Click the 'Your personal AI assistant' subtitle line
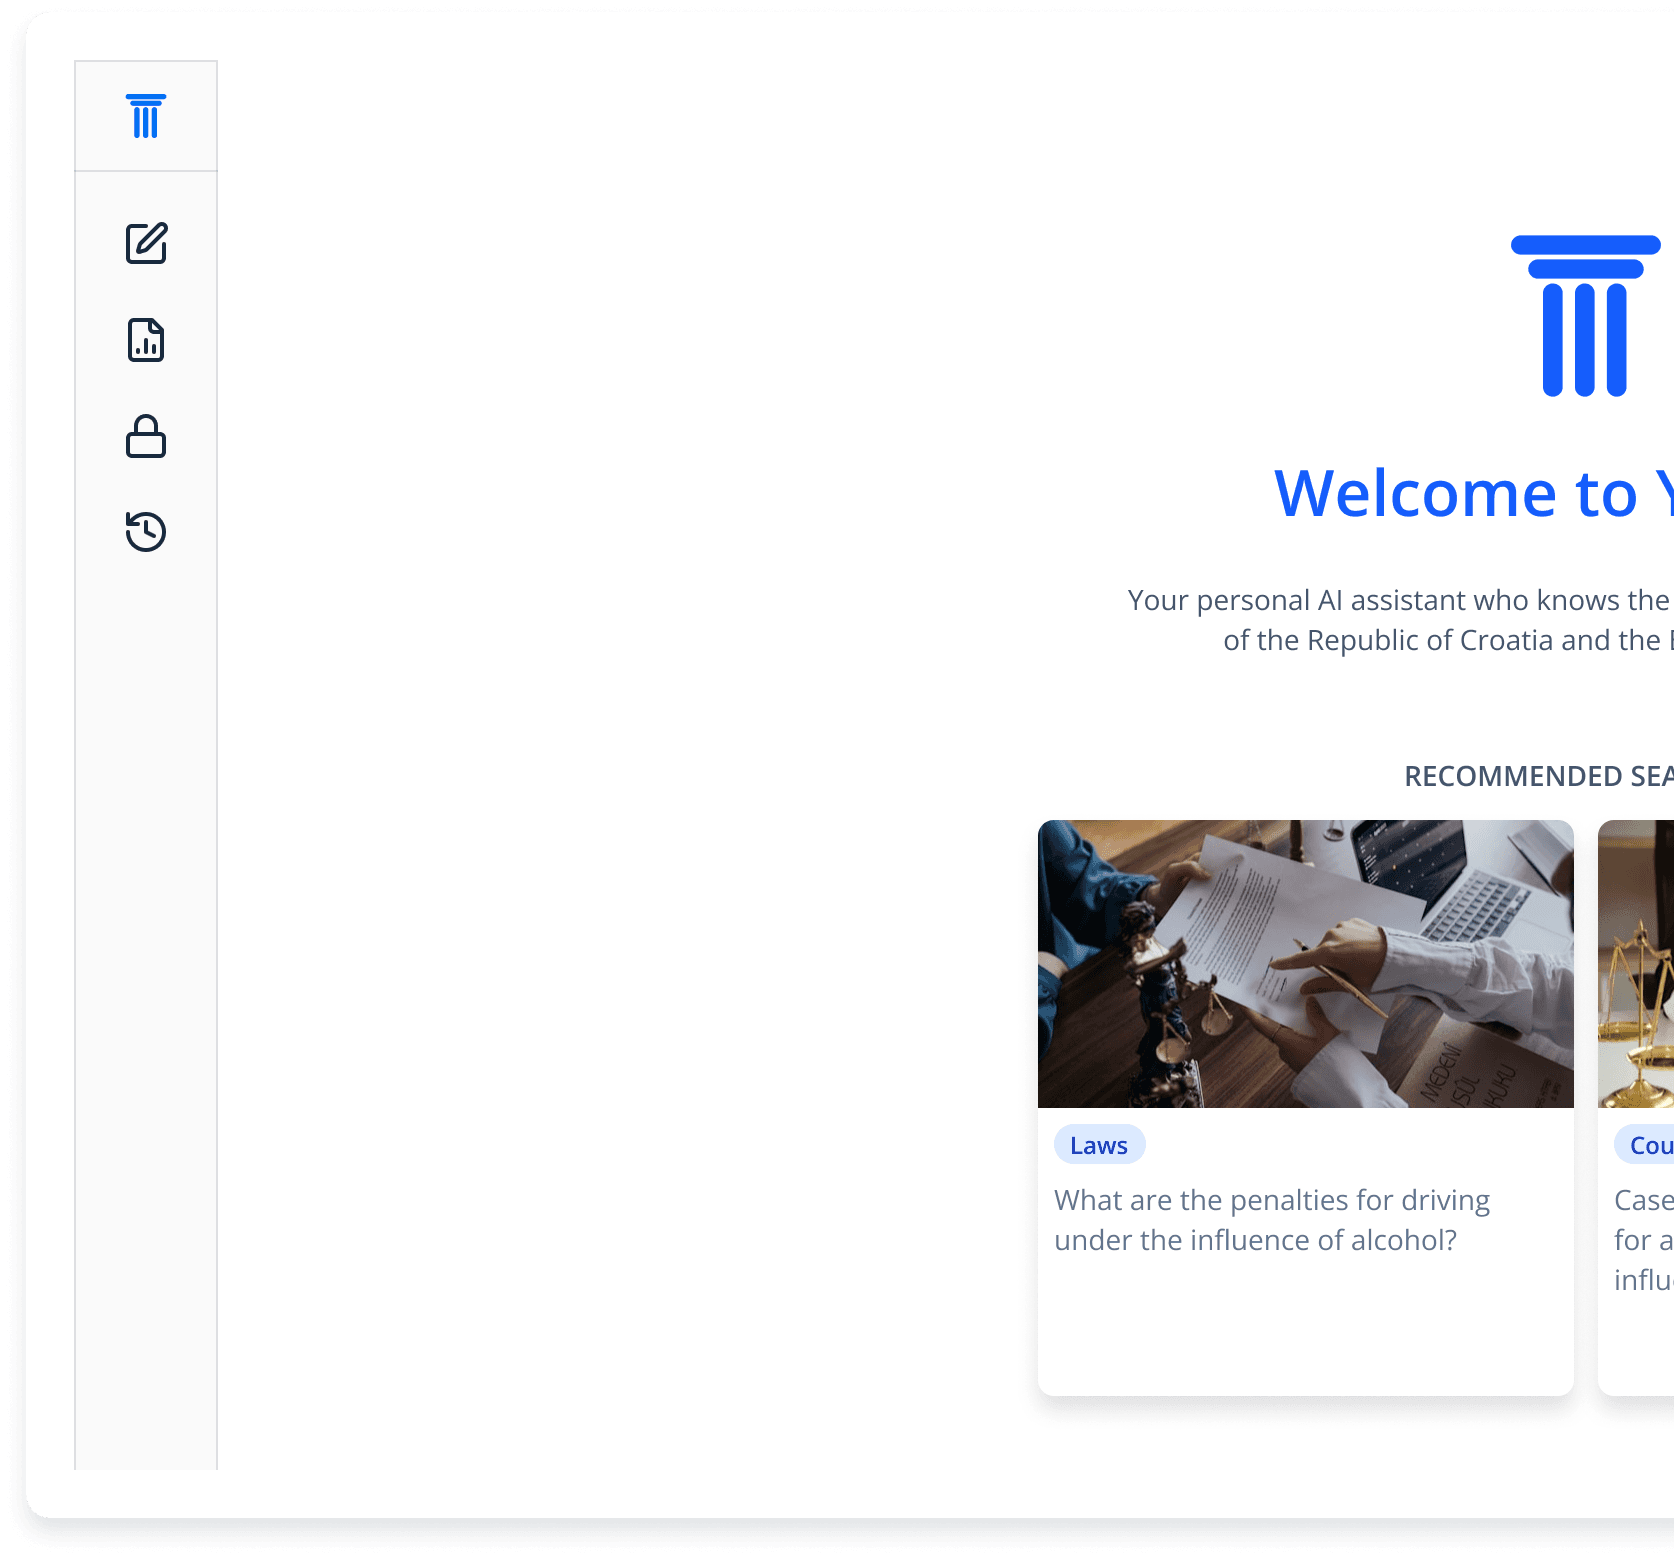 1398,600
